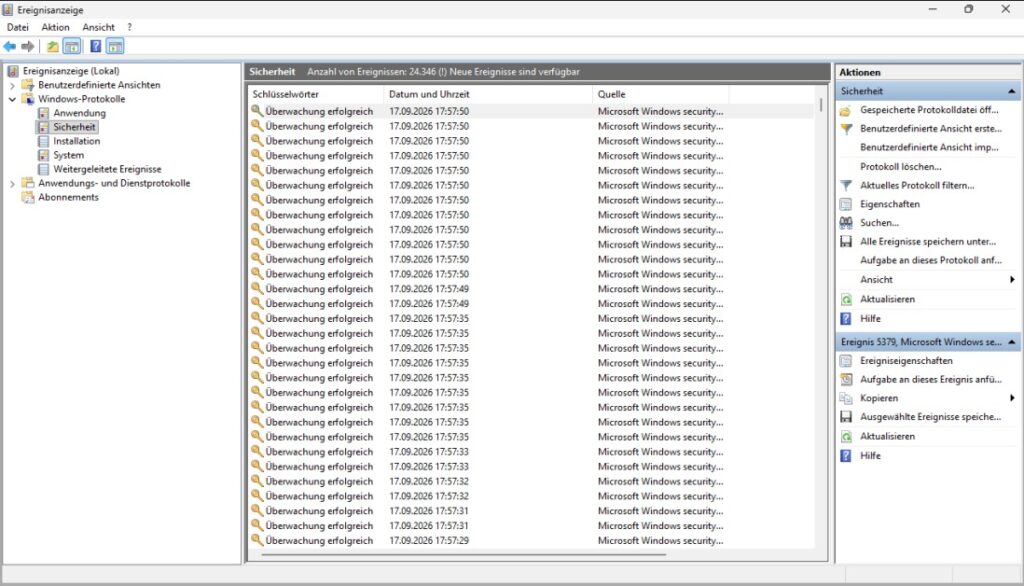Select the event row dated 17:57:33 first
This screenshot has width=1024, height=586.
coord(532,452)
